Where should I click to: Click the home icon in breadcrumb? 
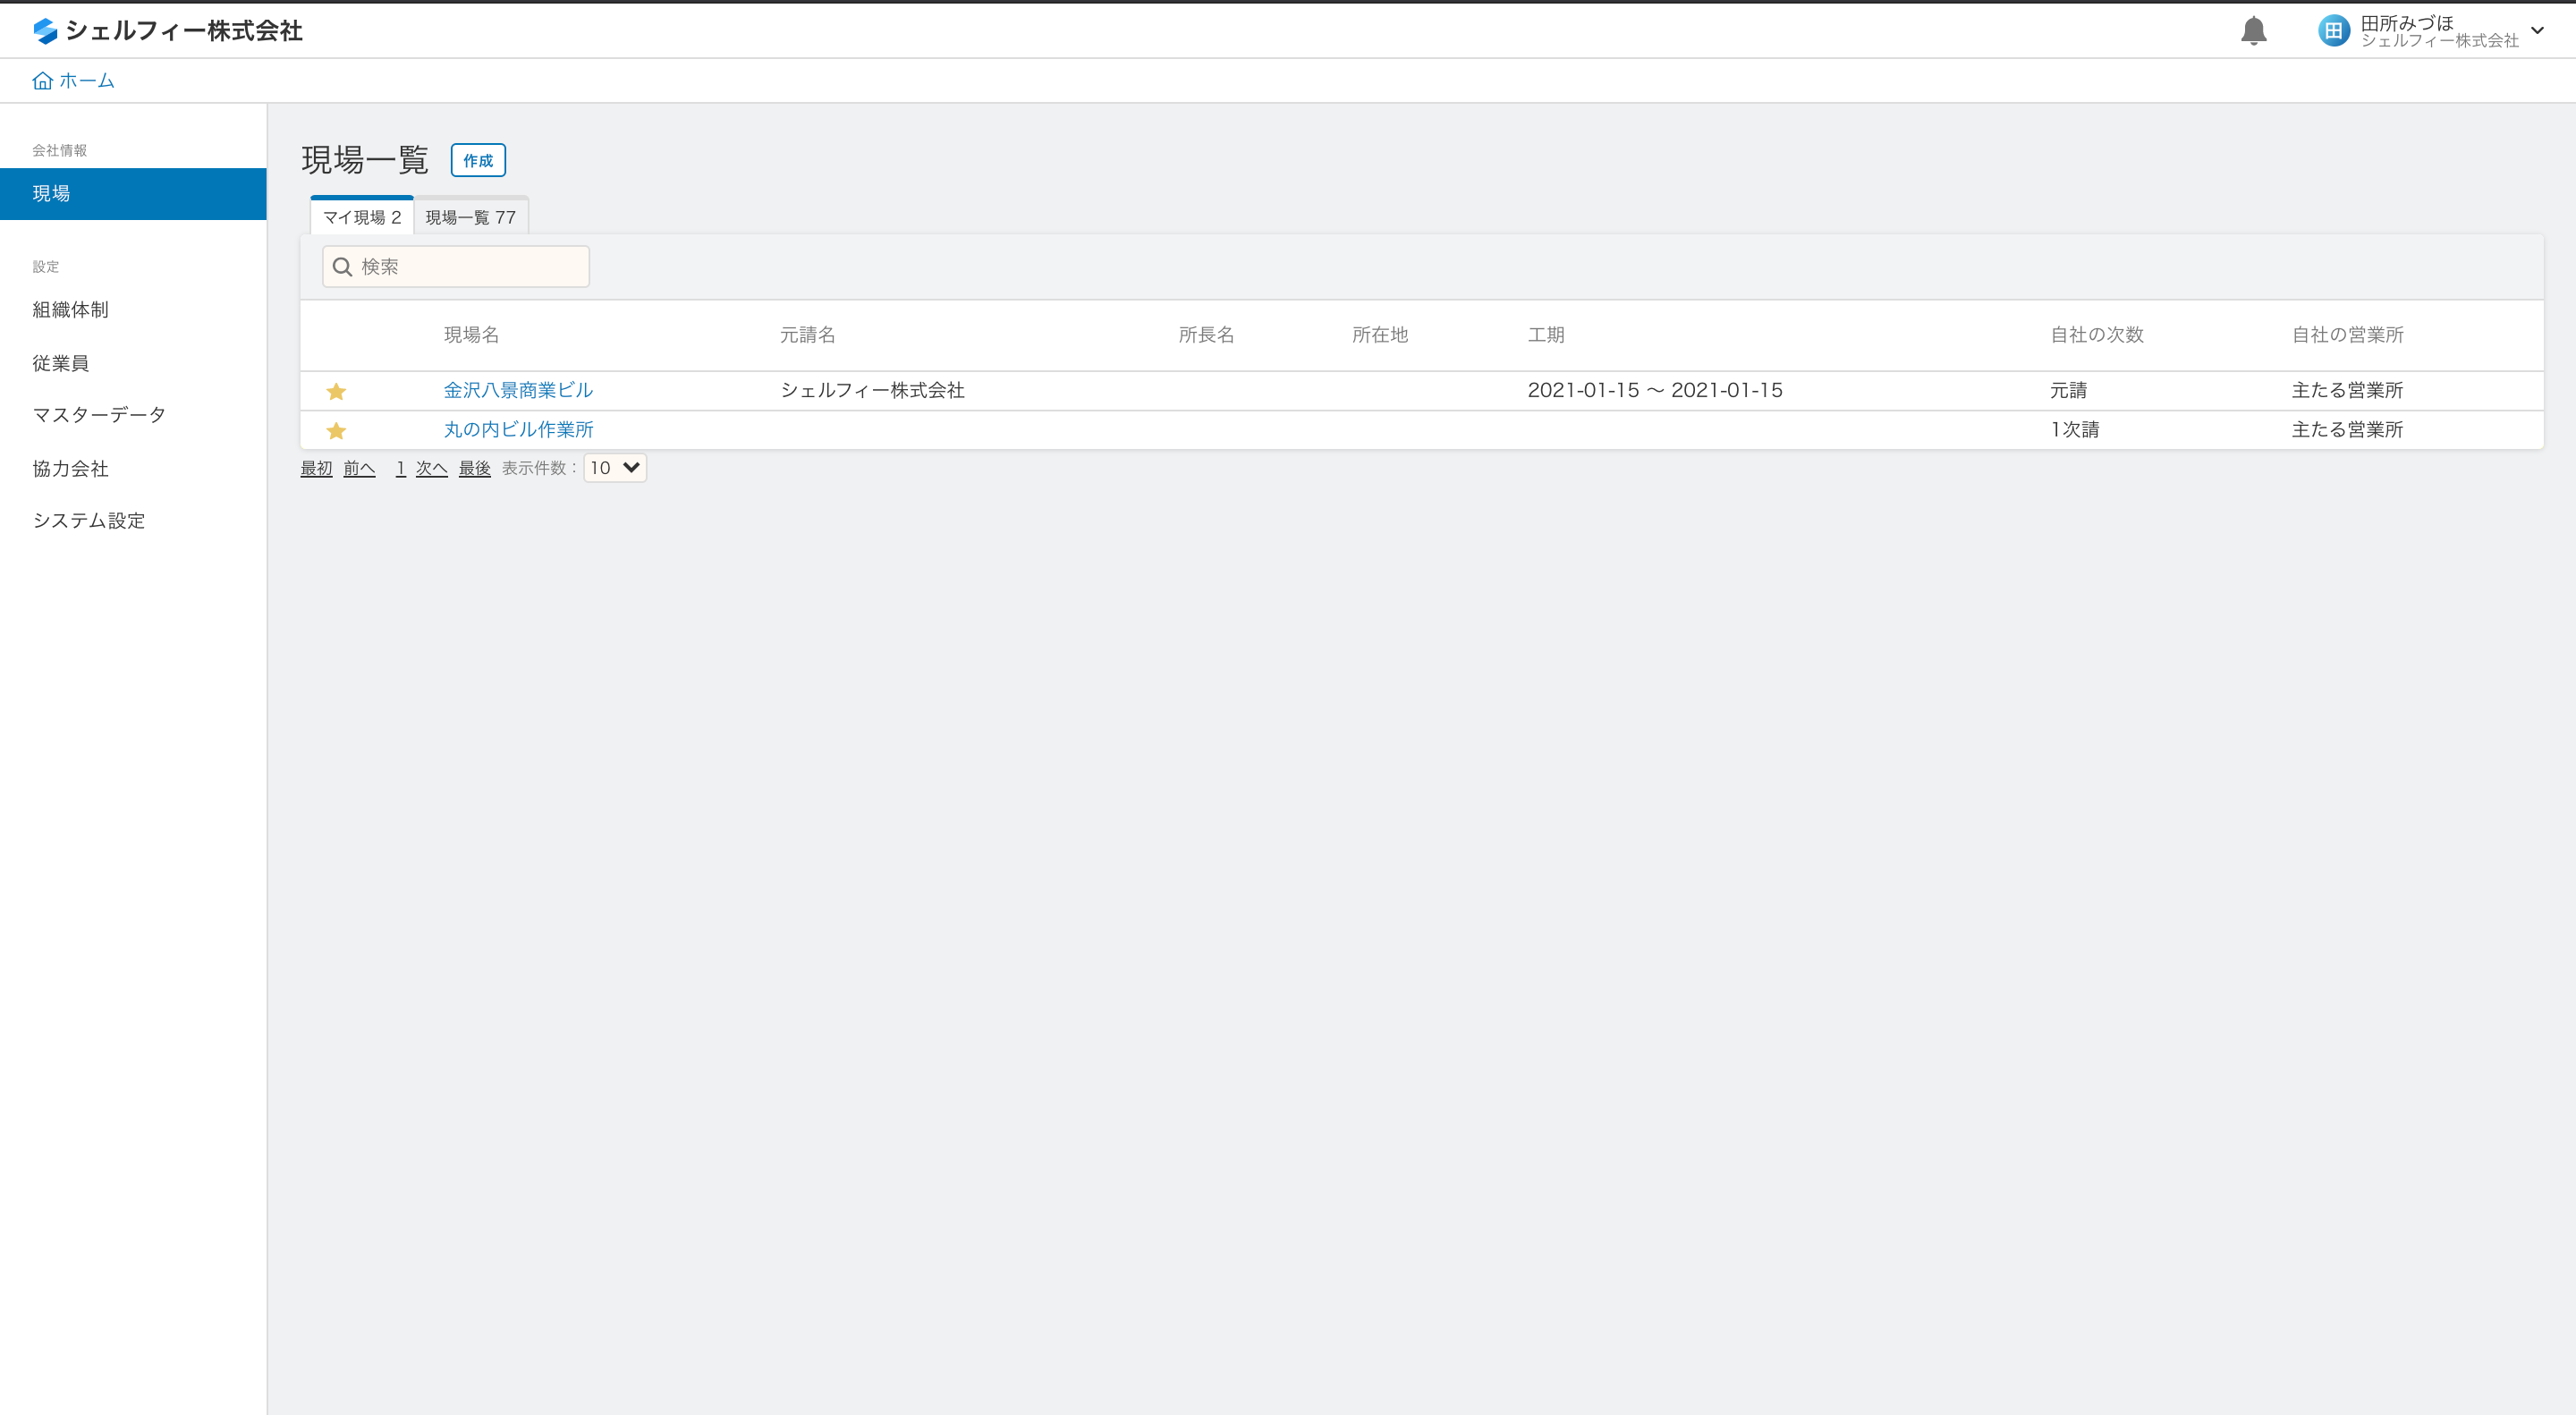(x=42, y=81)
